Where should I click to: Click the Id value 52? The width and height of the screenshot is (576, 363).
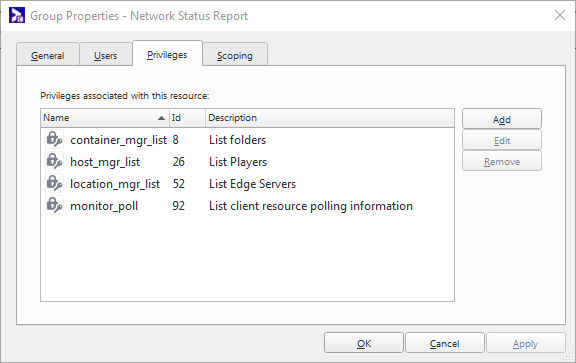click(179, 184)
